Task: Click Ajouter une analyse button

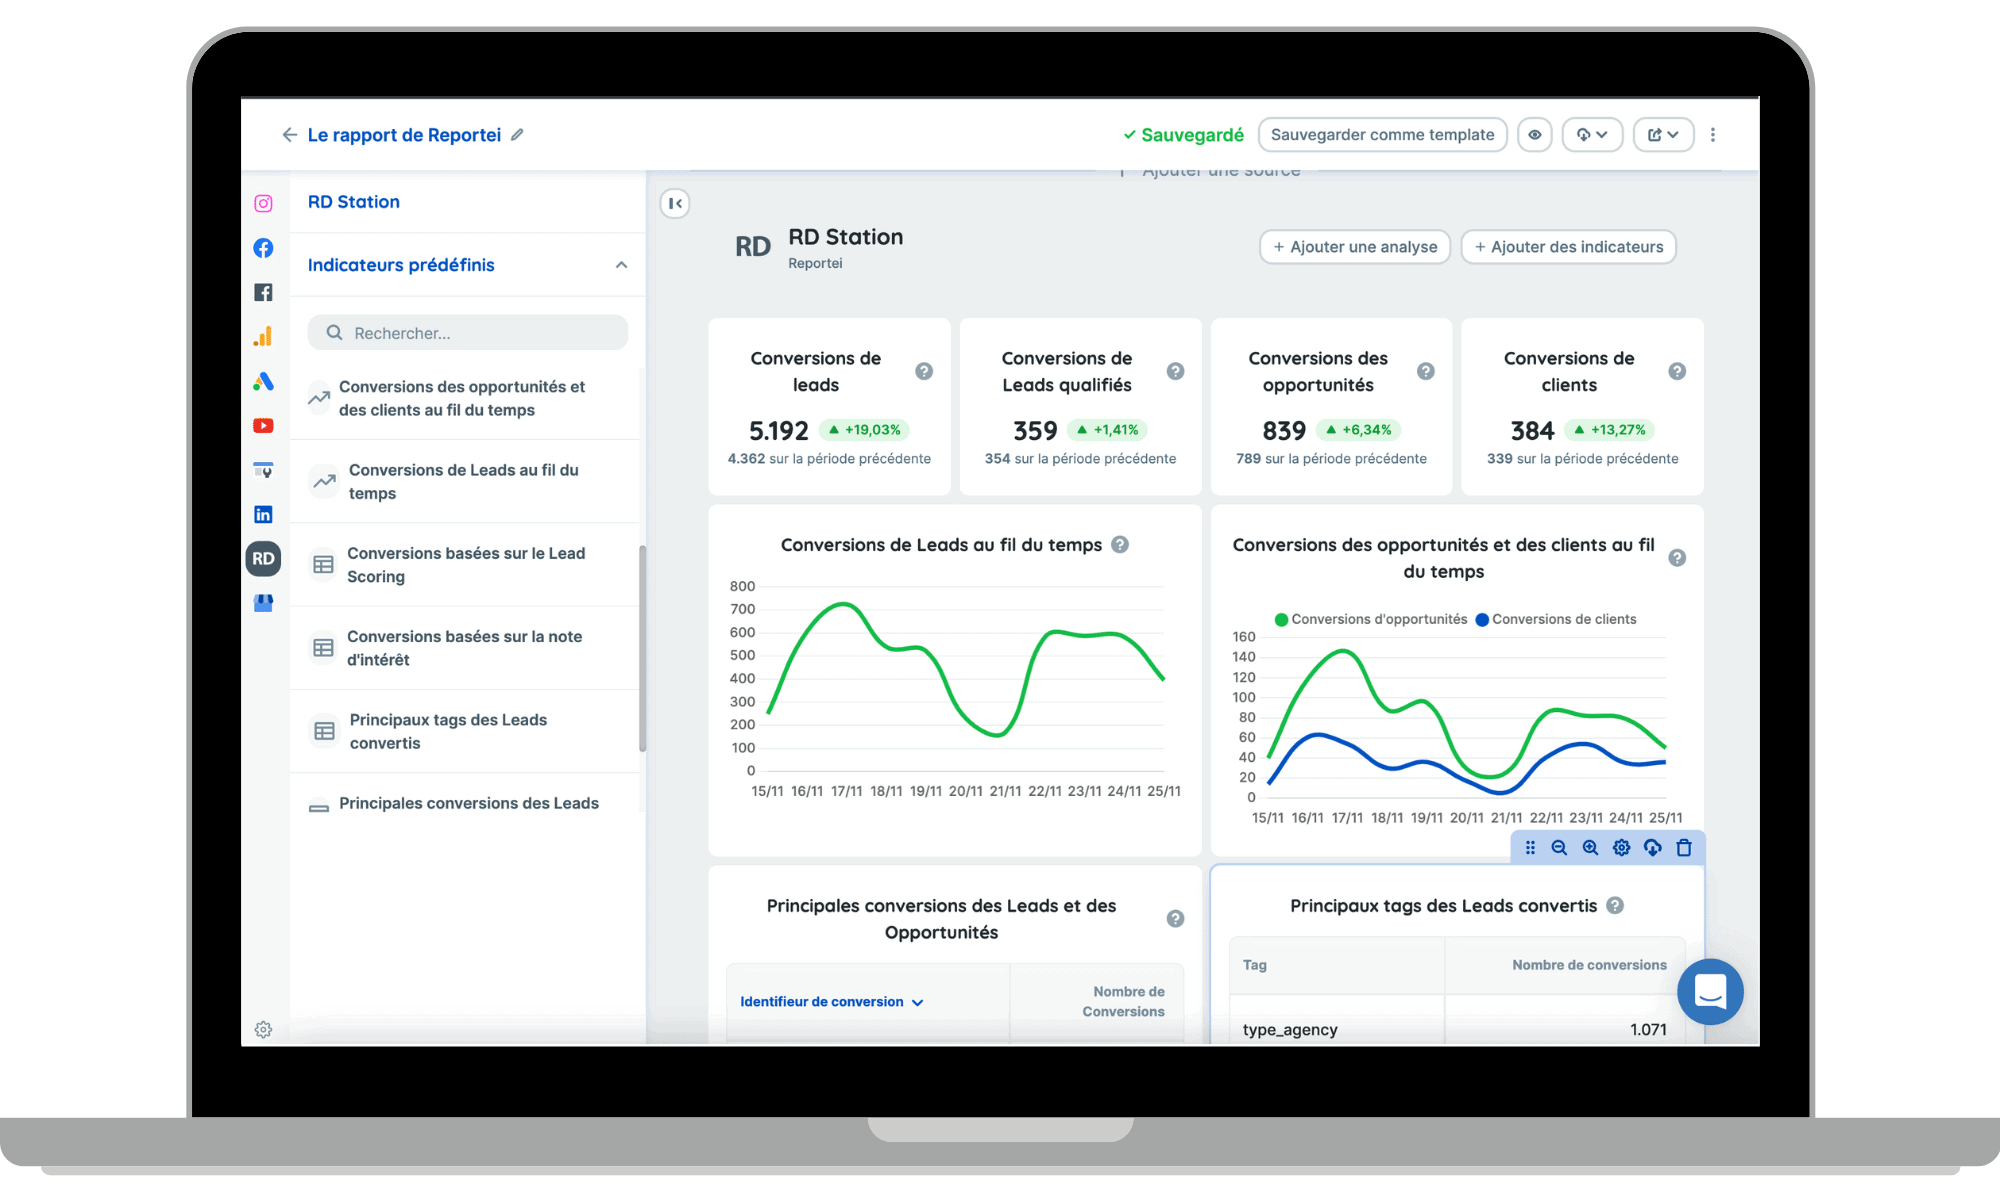Action: tap(1355, 247)
